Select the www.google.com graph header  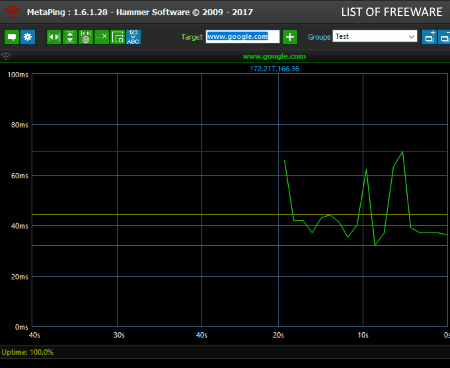(x=274, y=57)
